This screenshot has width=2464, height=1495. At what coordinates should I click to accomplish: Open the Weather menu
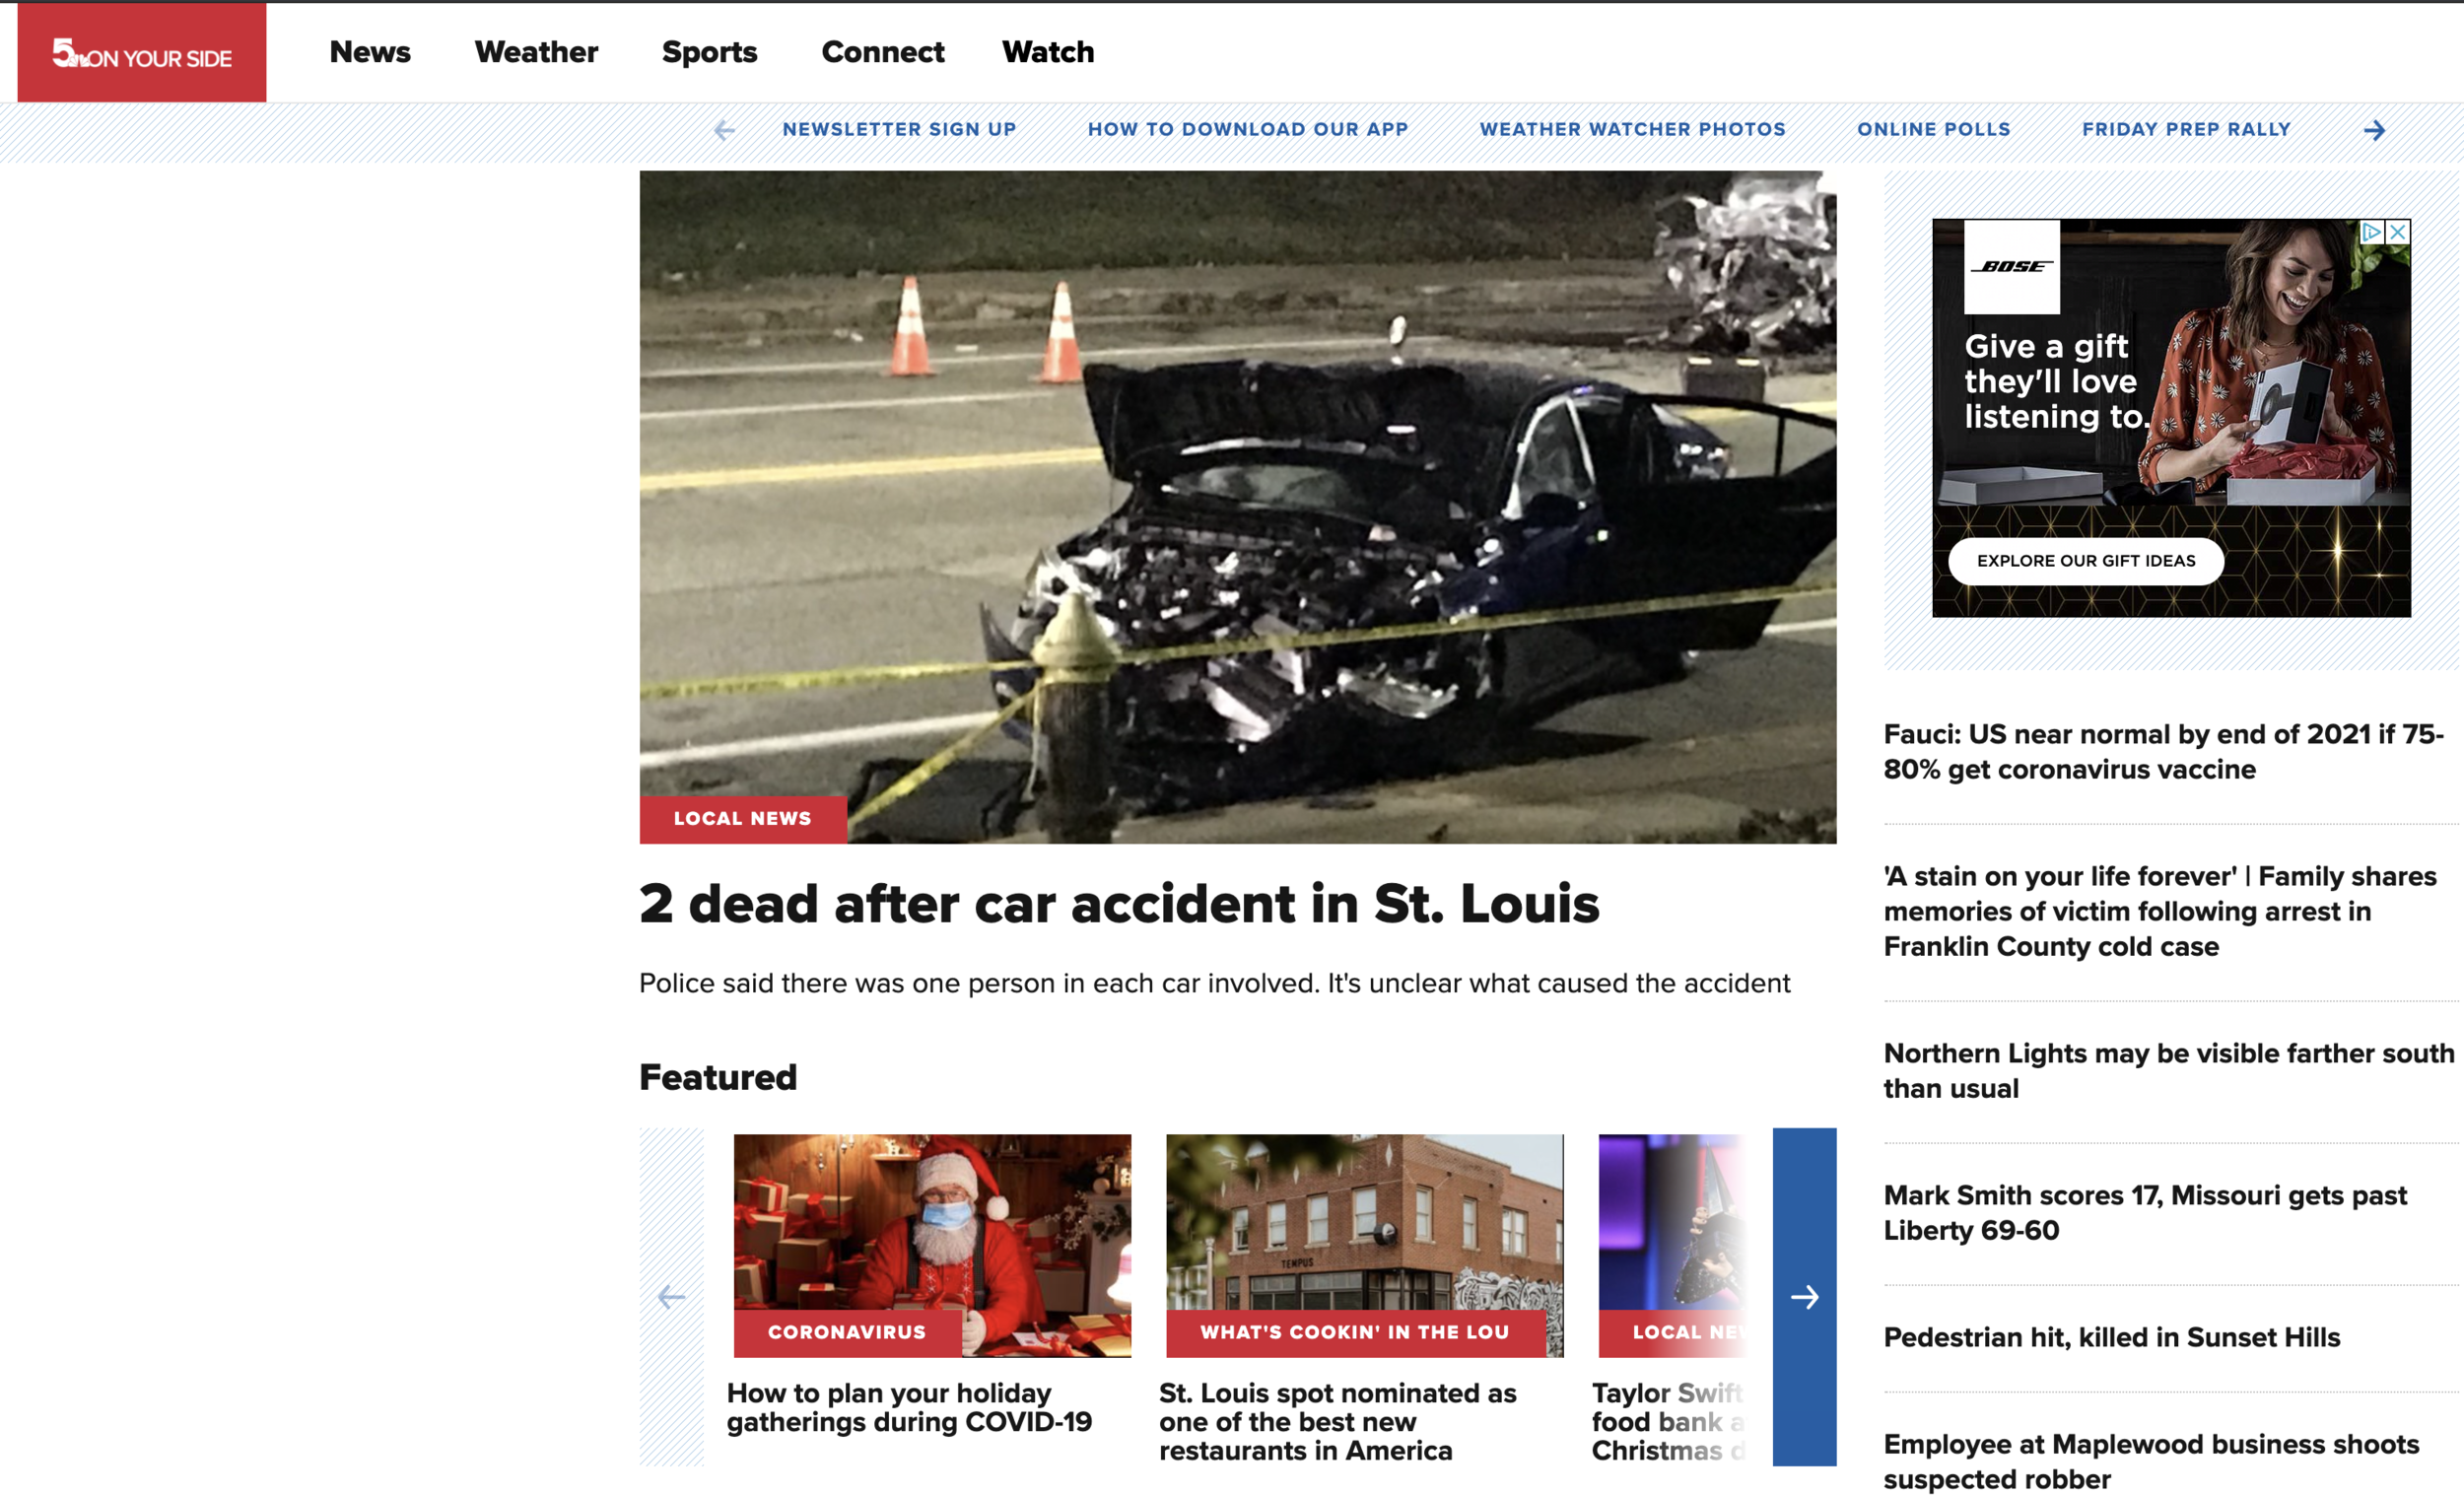[536, 52]
